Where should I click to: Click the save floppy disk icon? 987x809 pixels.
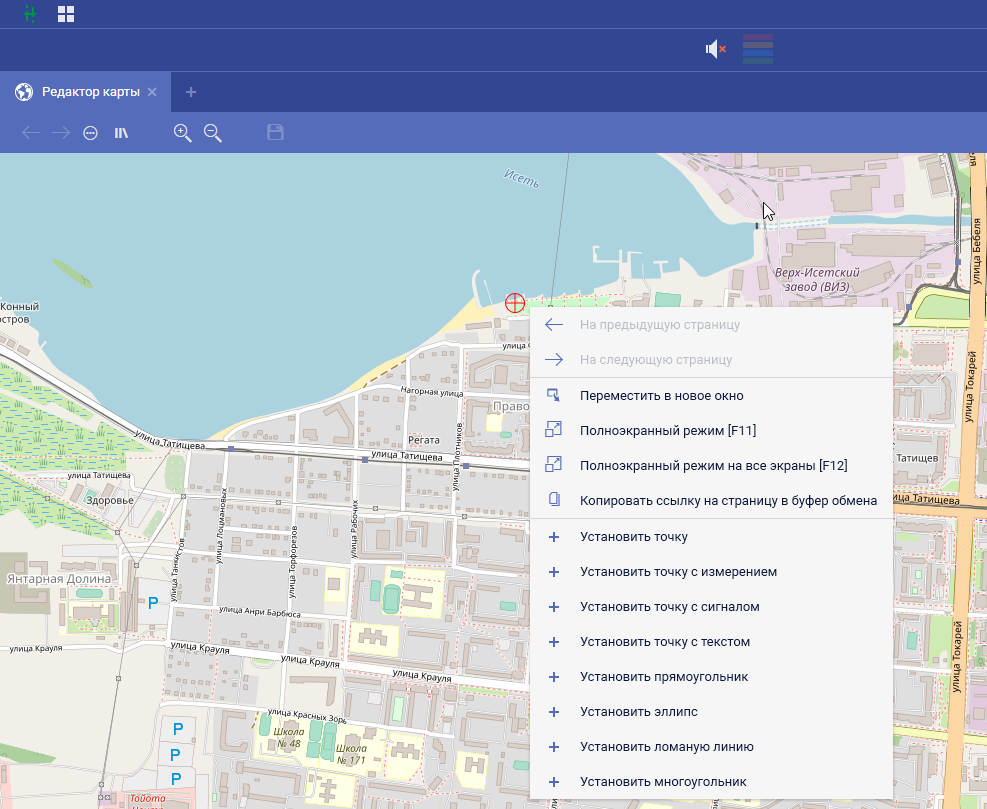[x=275, y=133]
